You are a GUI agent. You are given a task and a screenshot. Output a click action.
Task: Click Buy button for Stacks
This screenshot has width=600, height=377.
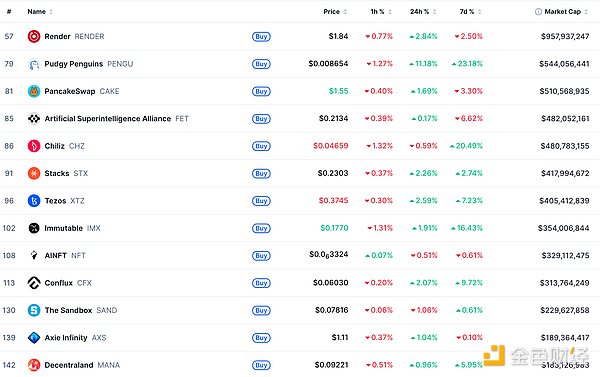click(x=261, y=173)
